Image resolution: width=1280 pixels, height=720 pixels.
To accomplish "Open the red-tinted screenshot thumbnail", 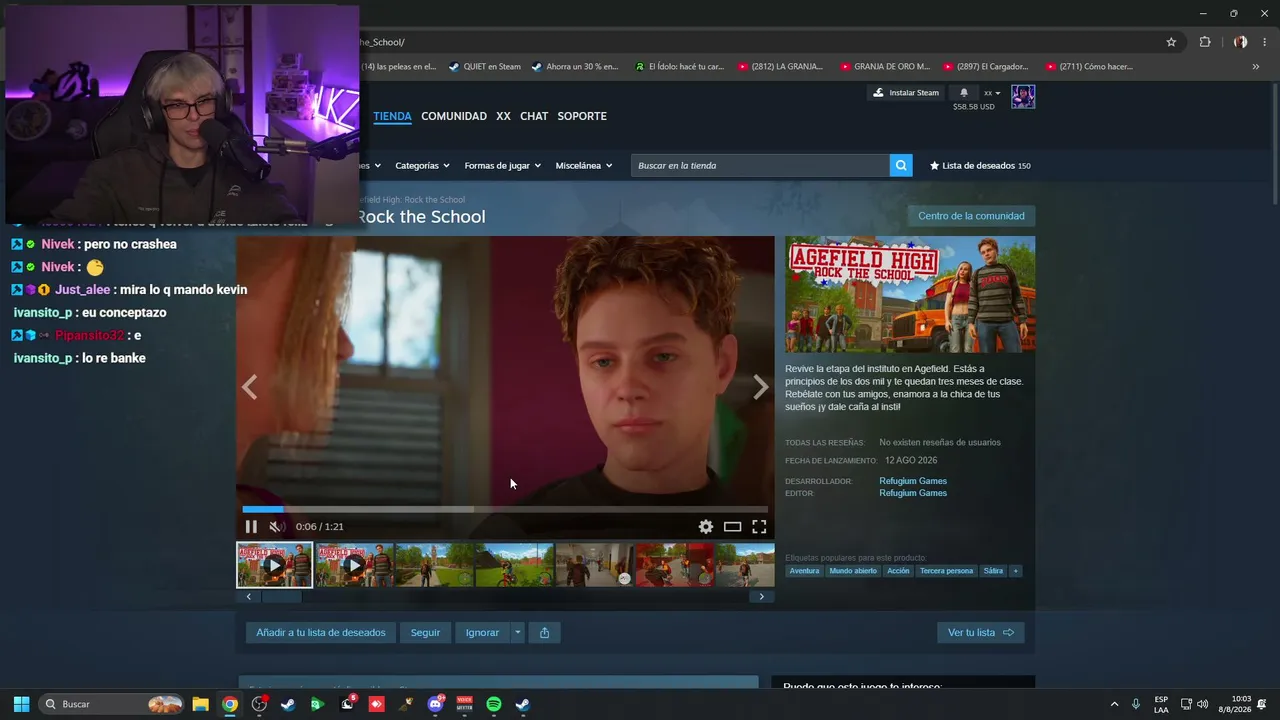I will 674,565.
